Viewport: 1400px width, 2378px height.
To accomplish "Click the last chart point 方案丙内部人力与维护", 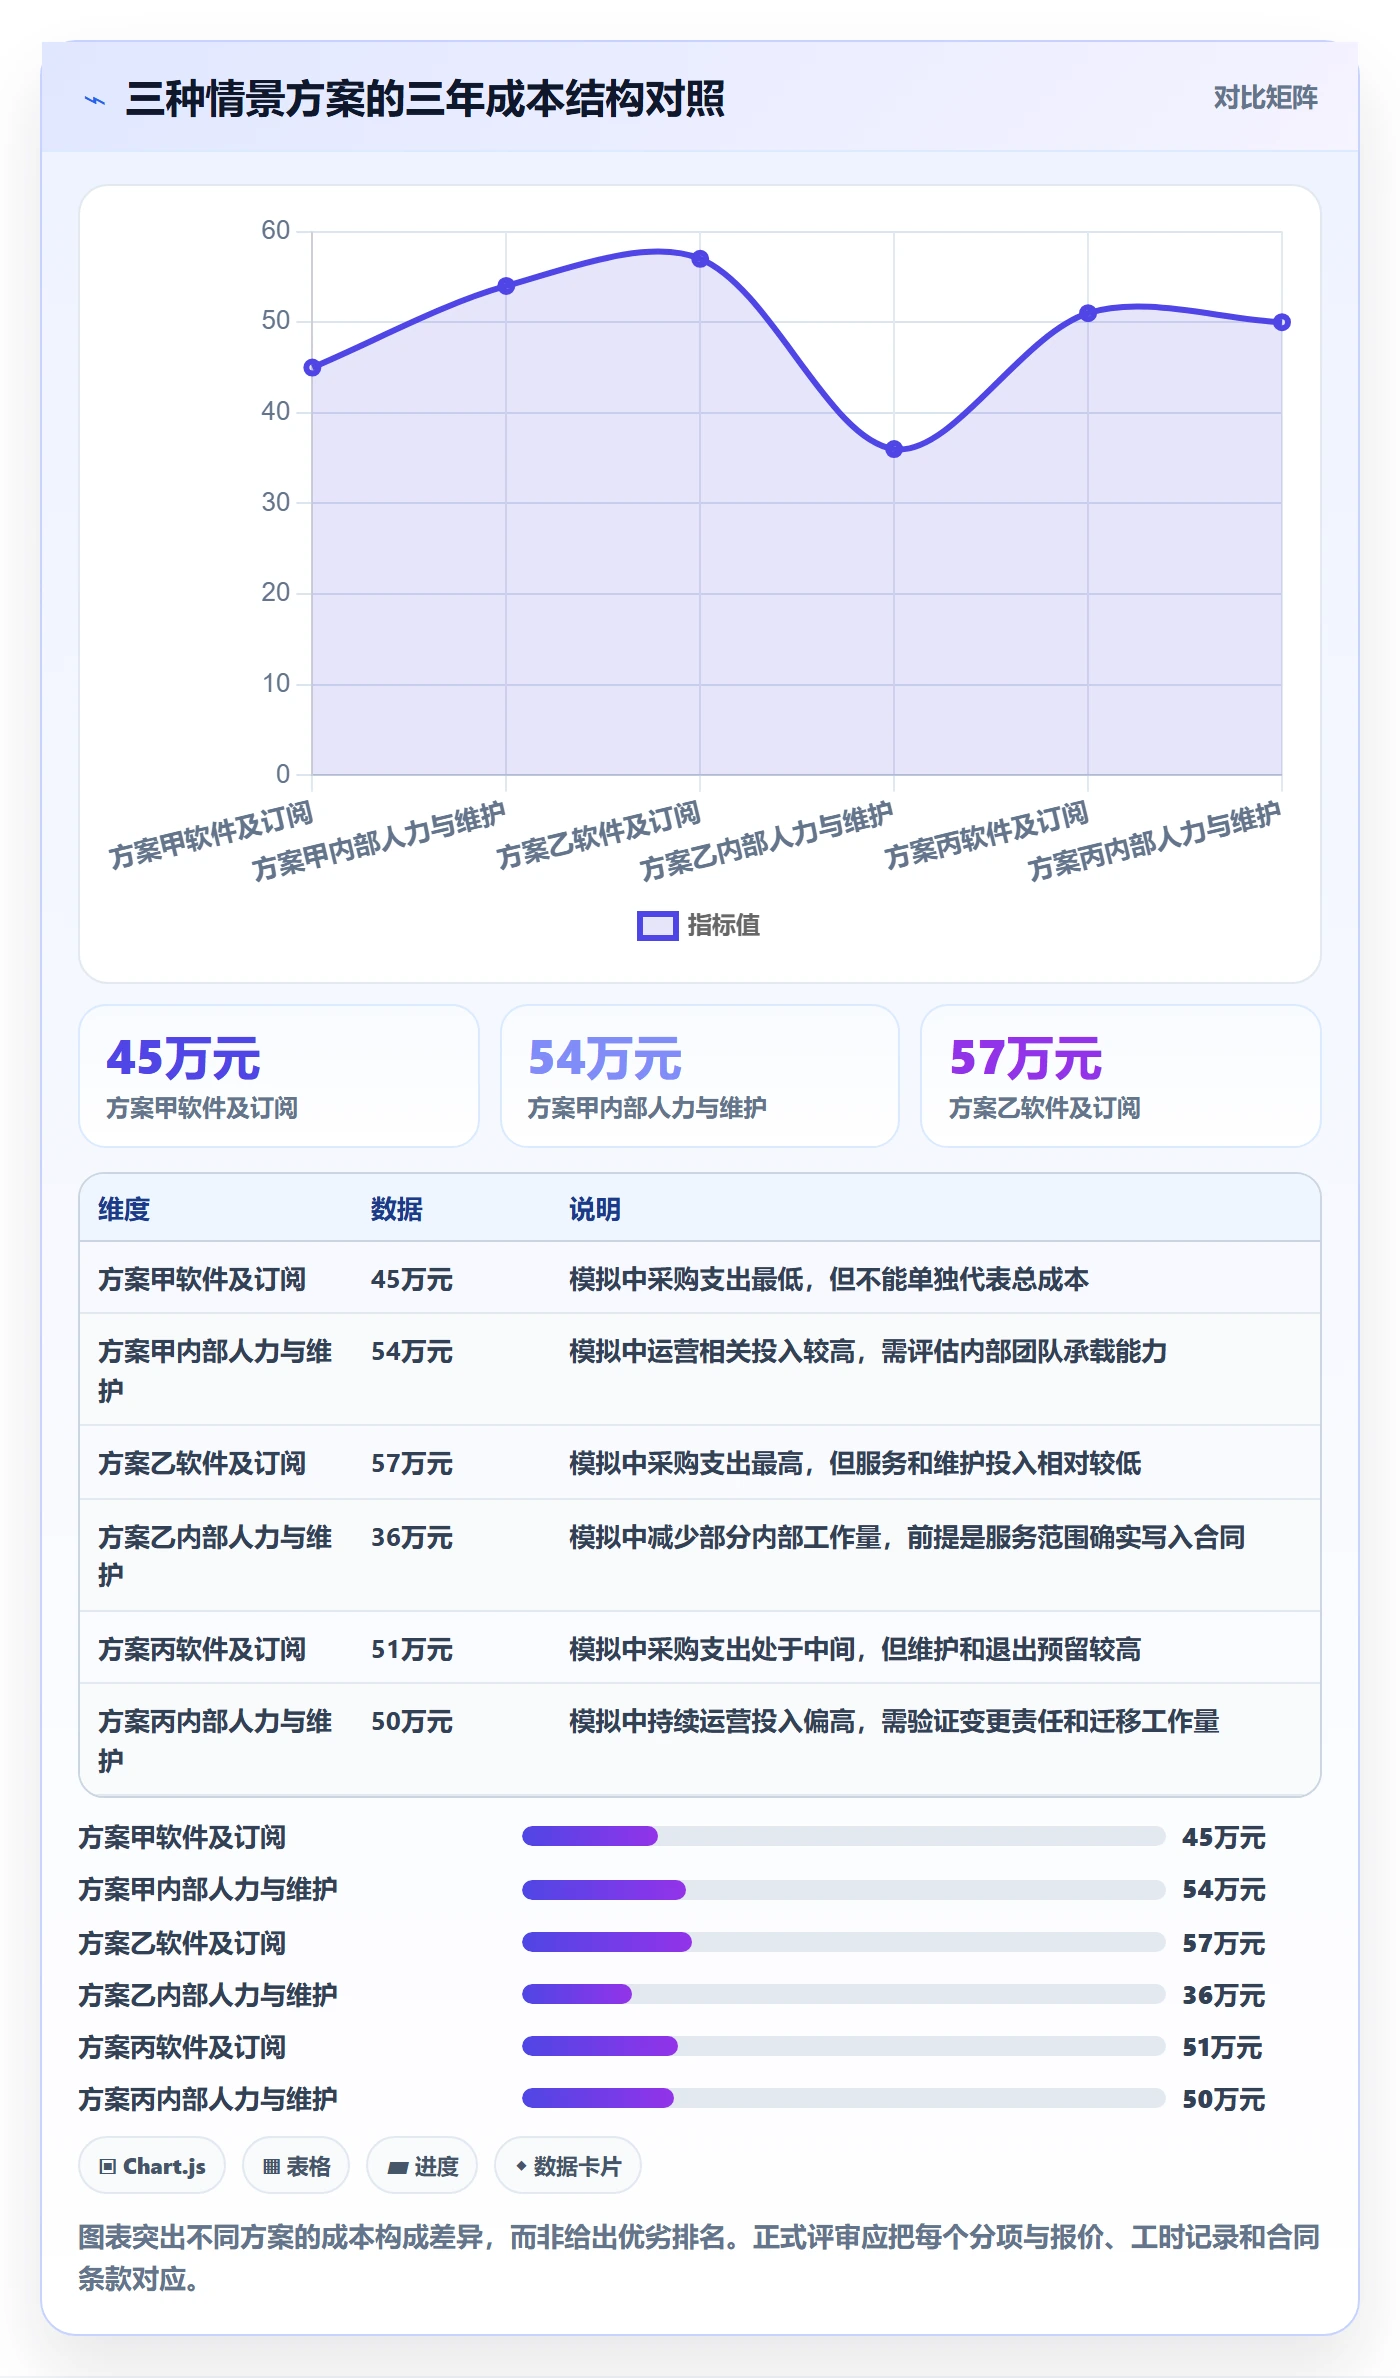I will [1282, 322].
